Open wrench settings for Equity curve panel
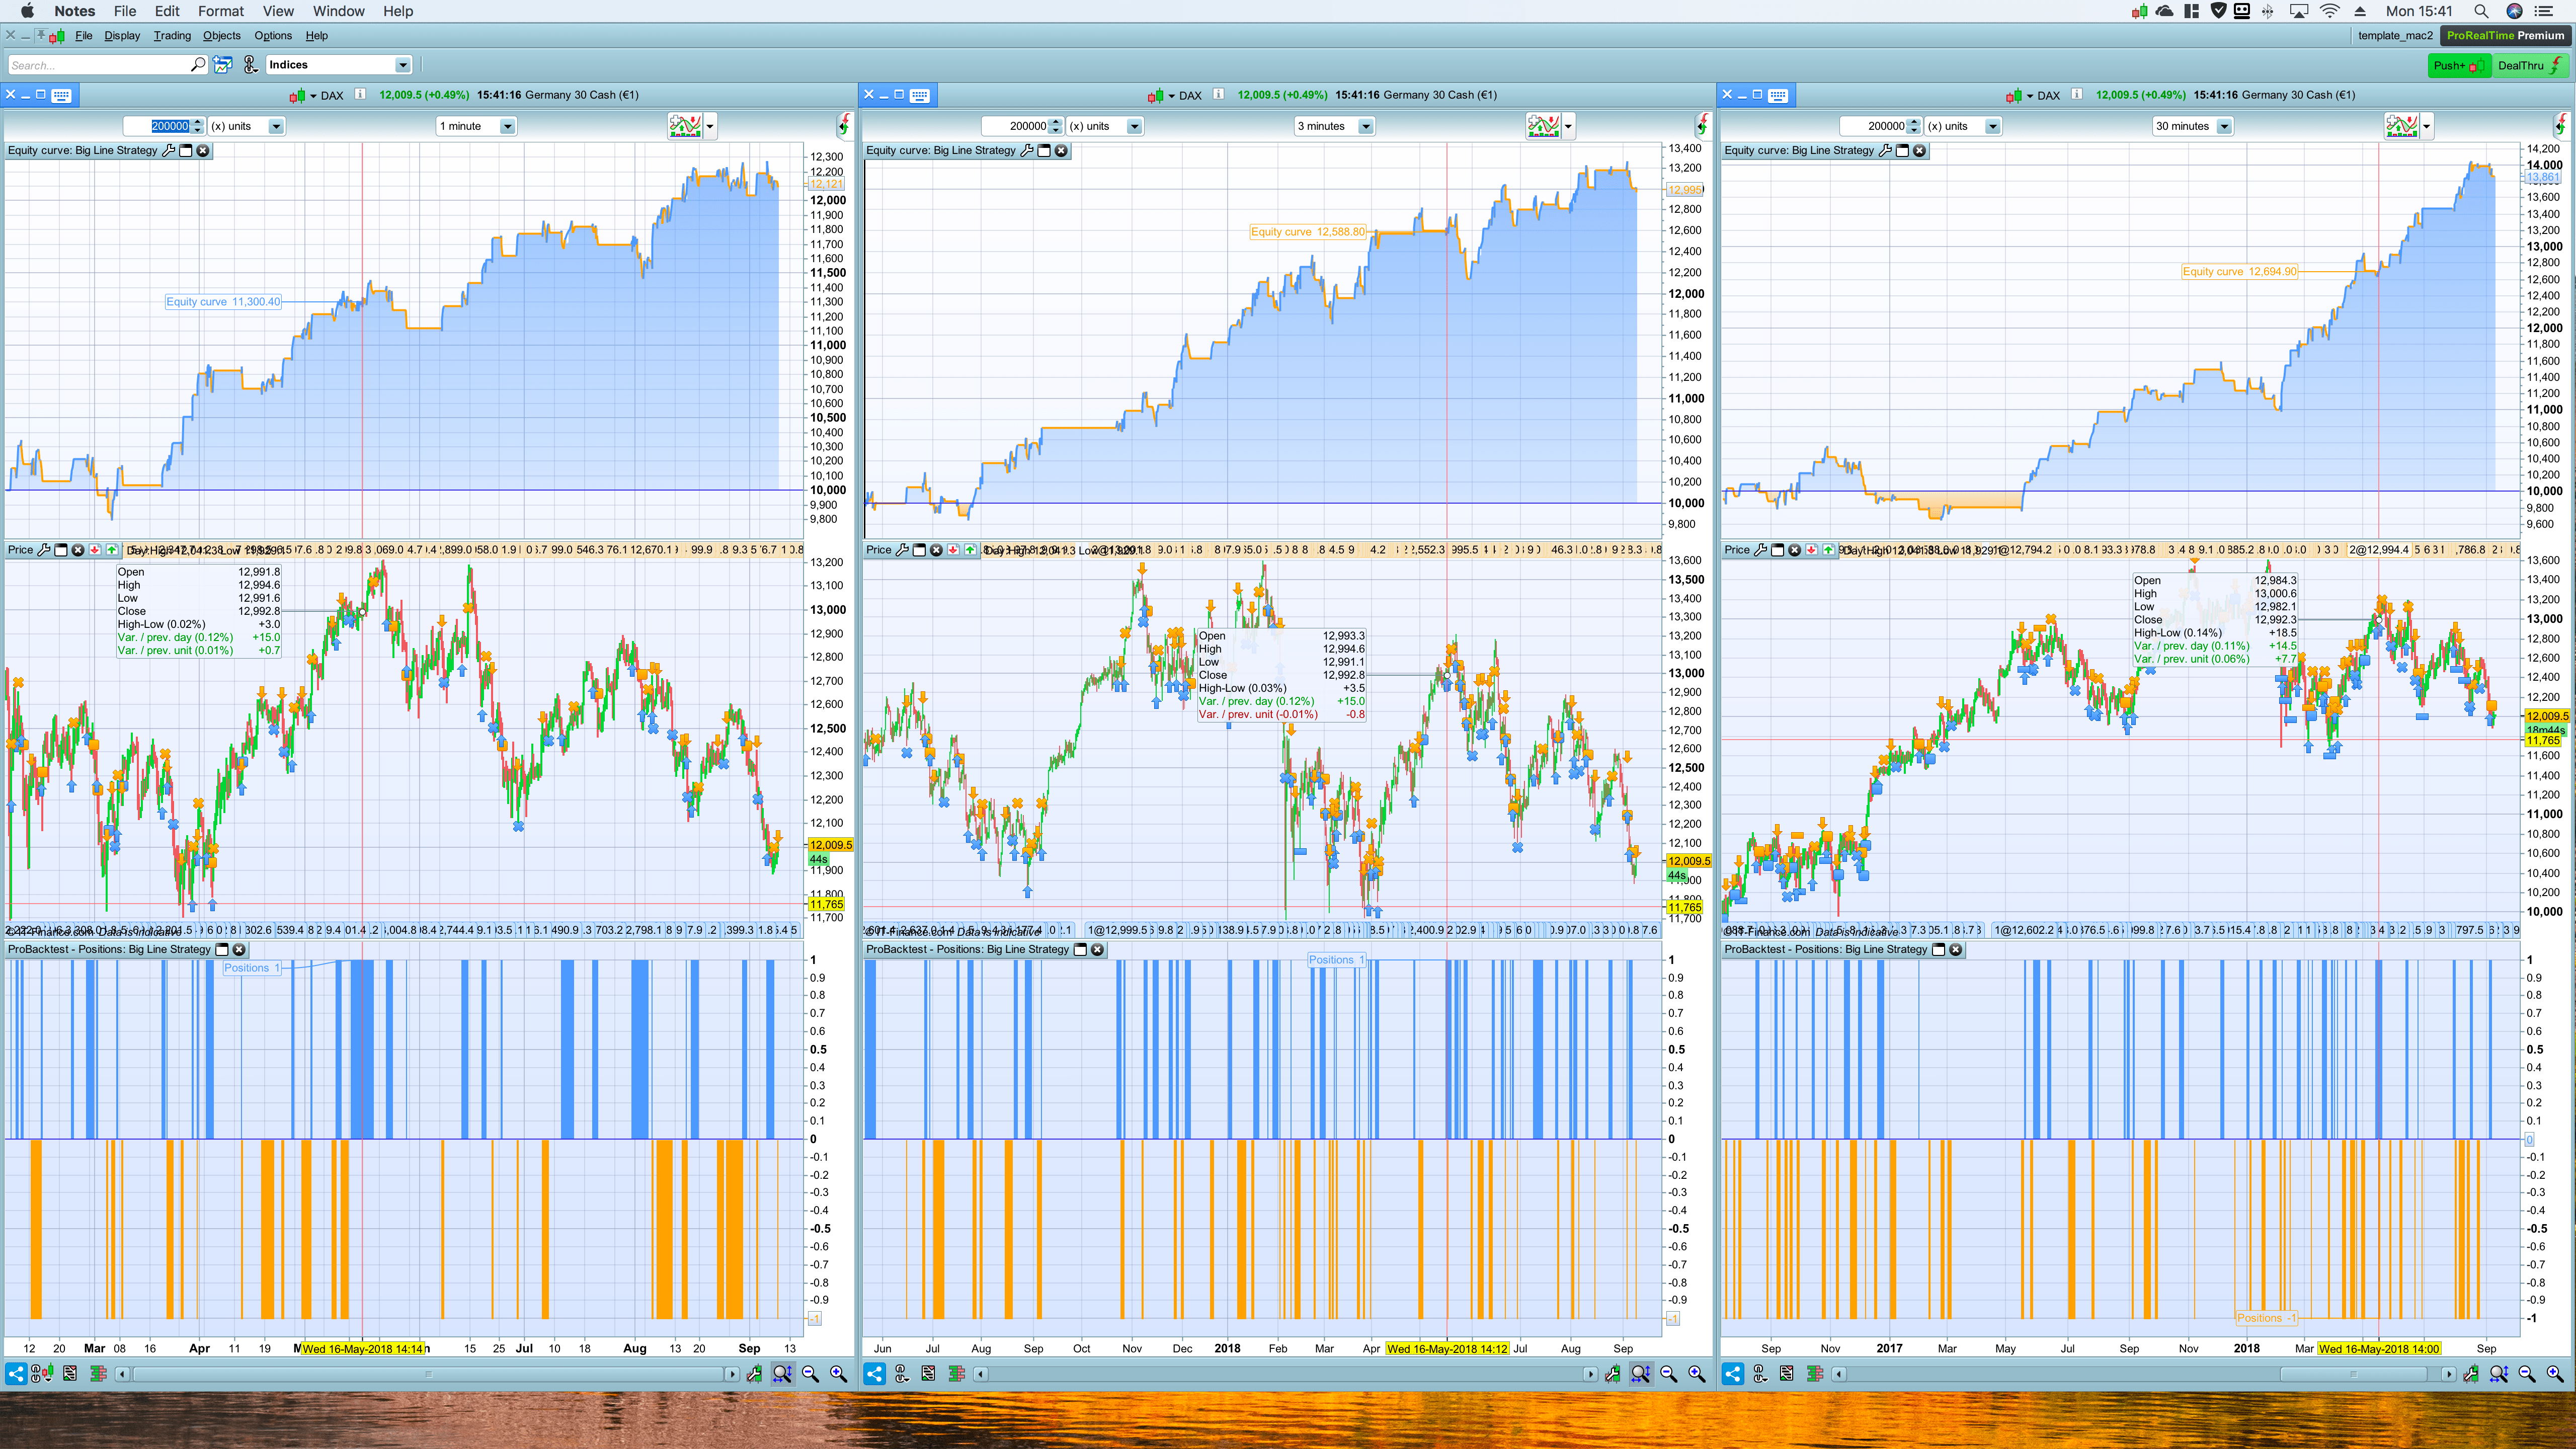The width and height of the screenshot is (2576, 1449). 169,151
